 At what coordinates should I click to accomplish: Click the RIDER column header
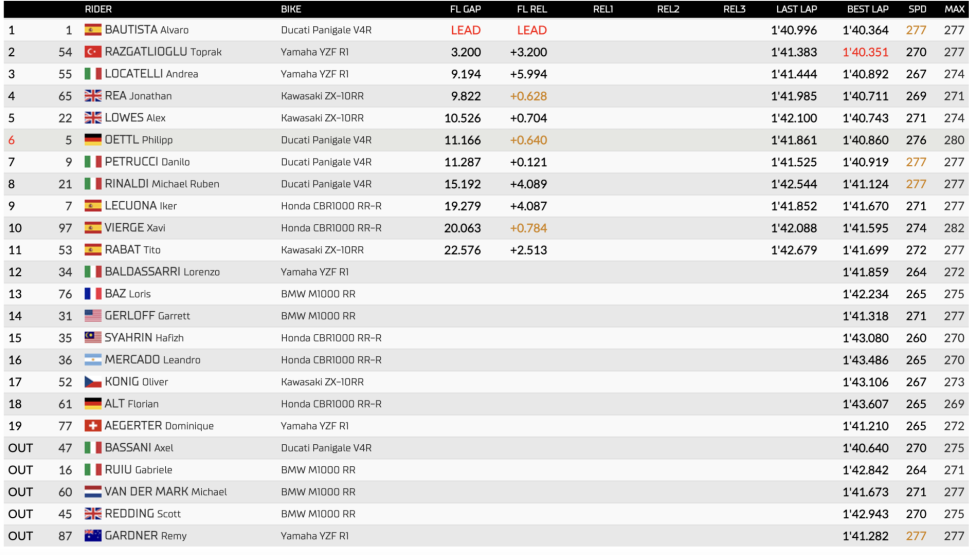point(98,9)
